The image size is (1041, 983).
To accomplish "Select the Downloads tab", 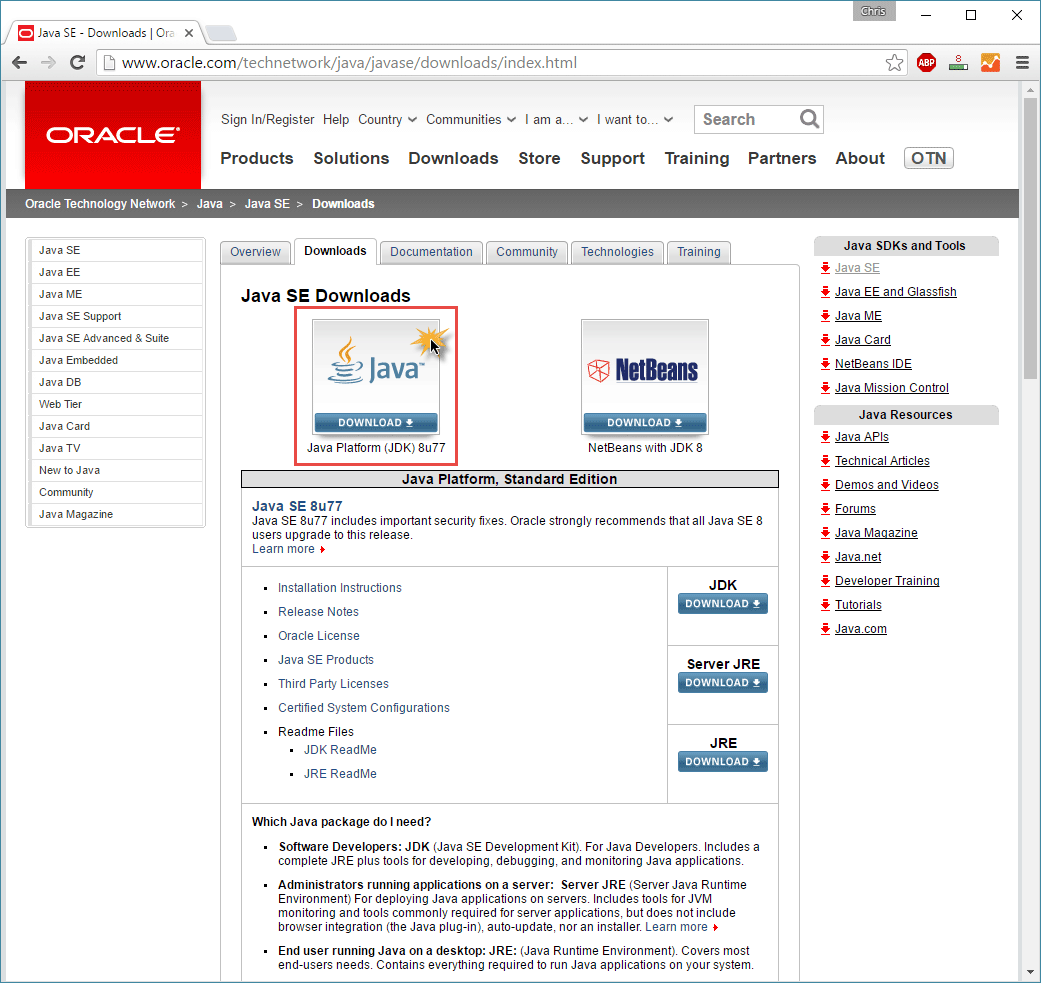I will [x=335, y=251].
